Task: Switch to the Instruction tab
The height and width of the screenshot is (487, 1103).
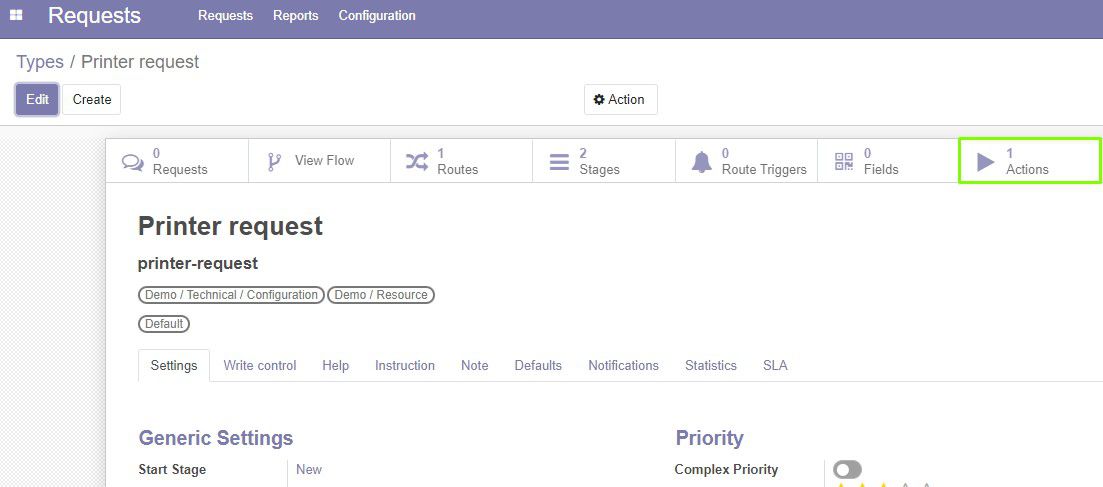Action: (404, 365)
